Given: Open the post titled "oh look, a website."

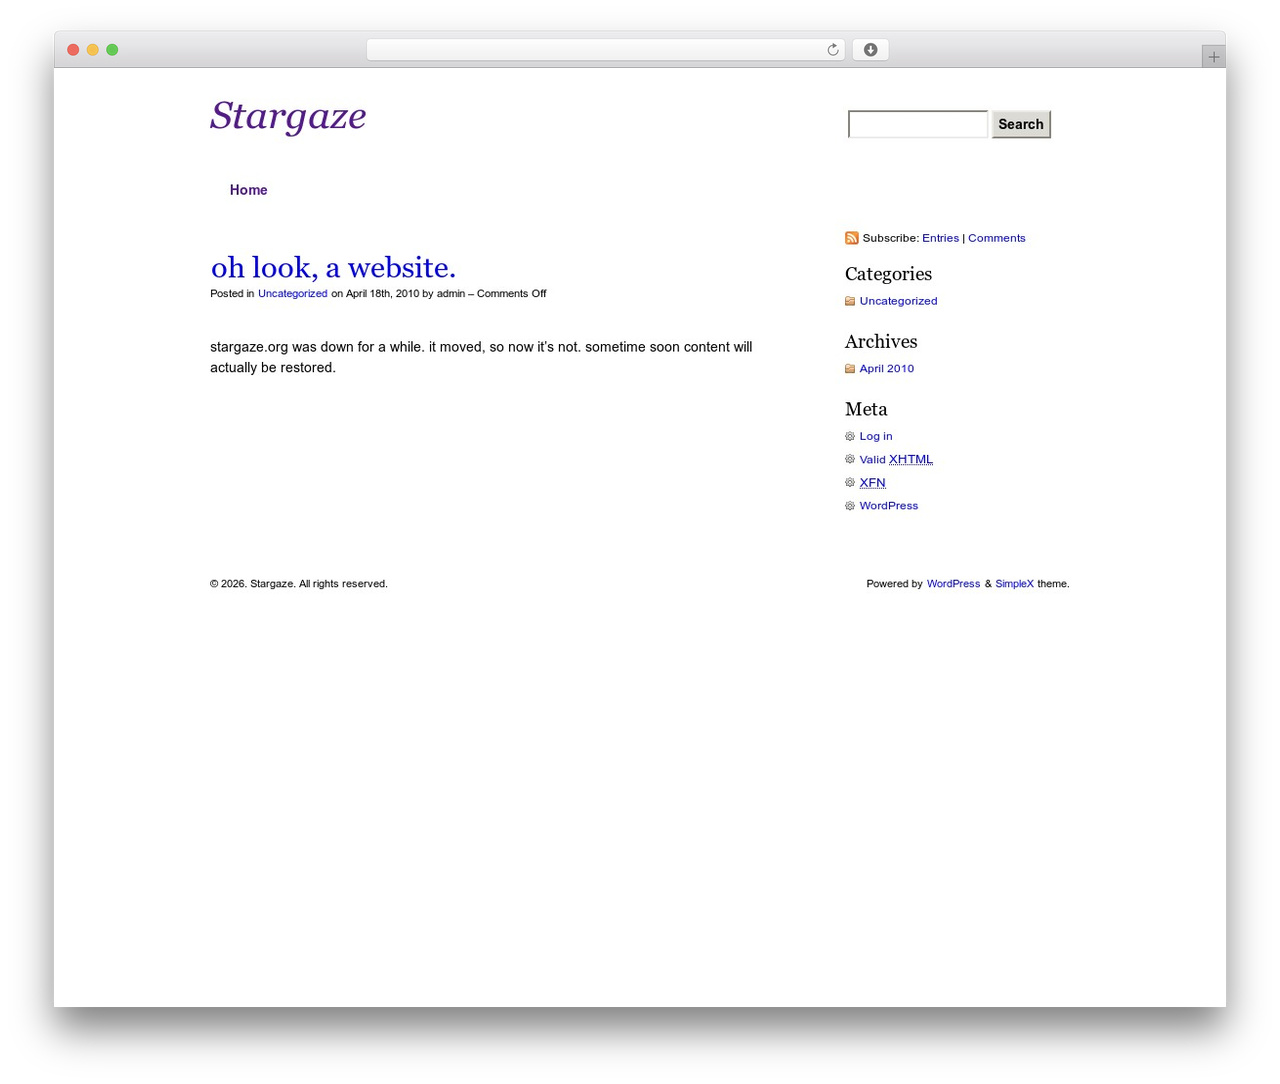Looking at the screenshot, I should [333, 267].
